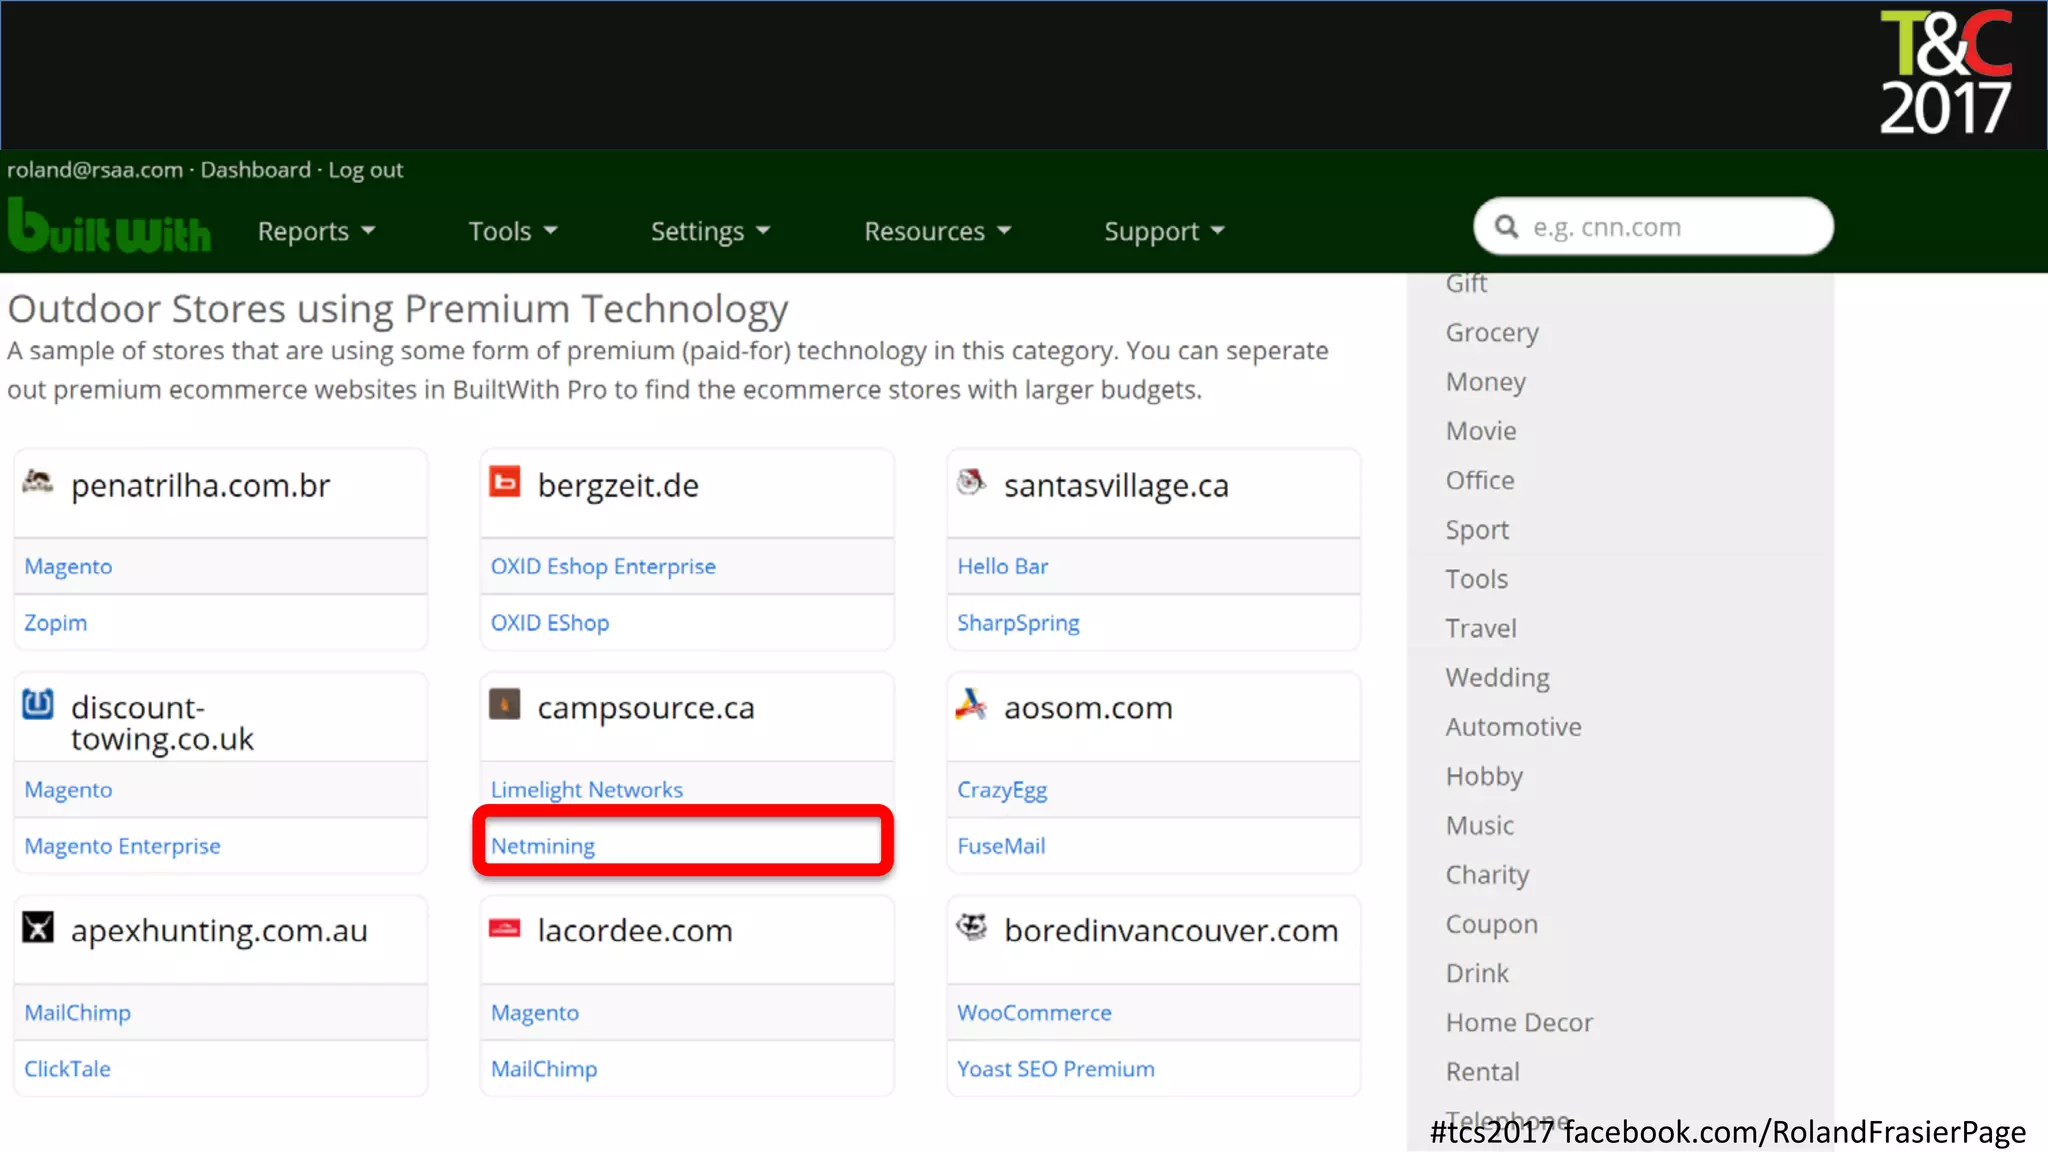Open the Support menu
Image resolution: width=2048 pixels, height=1152 pixels.
(x=1163, y=231)
